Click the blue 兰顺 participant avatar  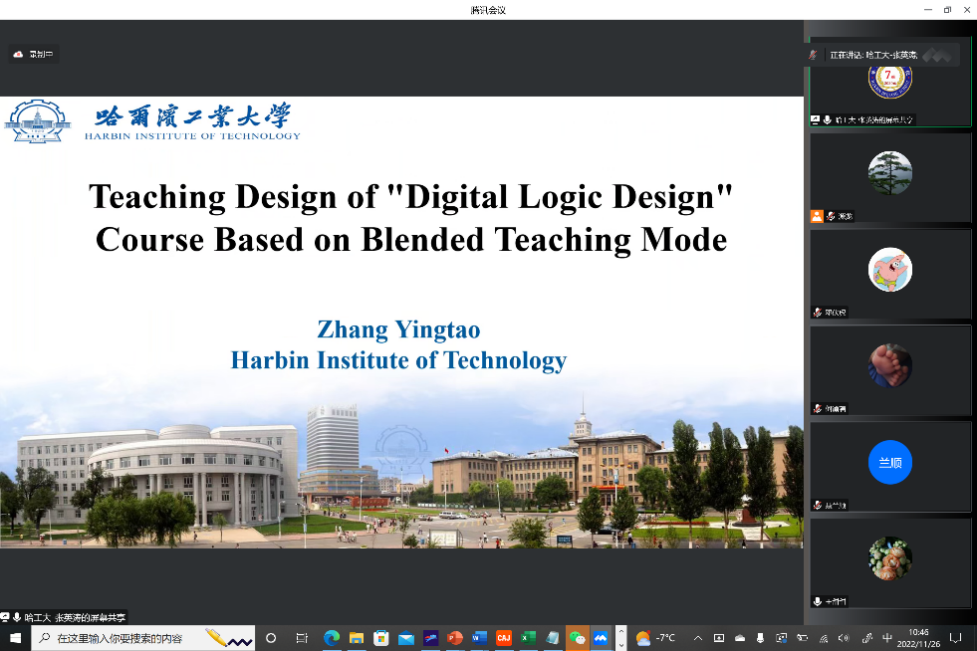(x=889, y=463)
